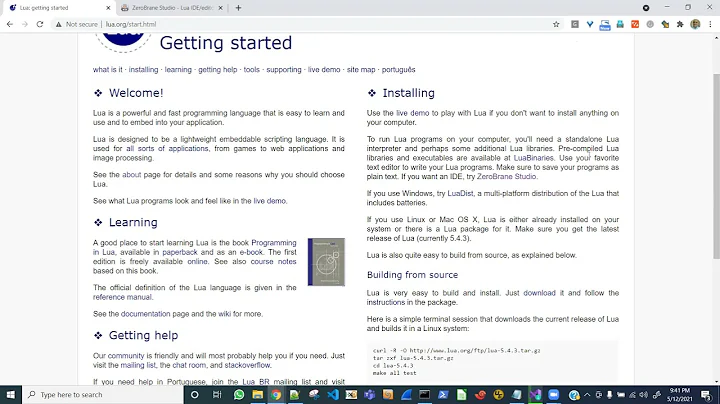This screenshot has width=720, height=404.
Task: Open the 'tools' navigation link
Action: tap(252, 70)
